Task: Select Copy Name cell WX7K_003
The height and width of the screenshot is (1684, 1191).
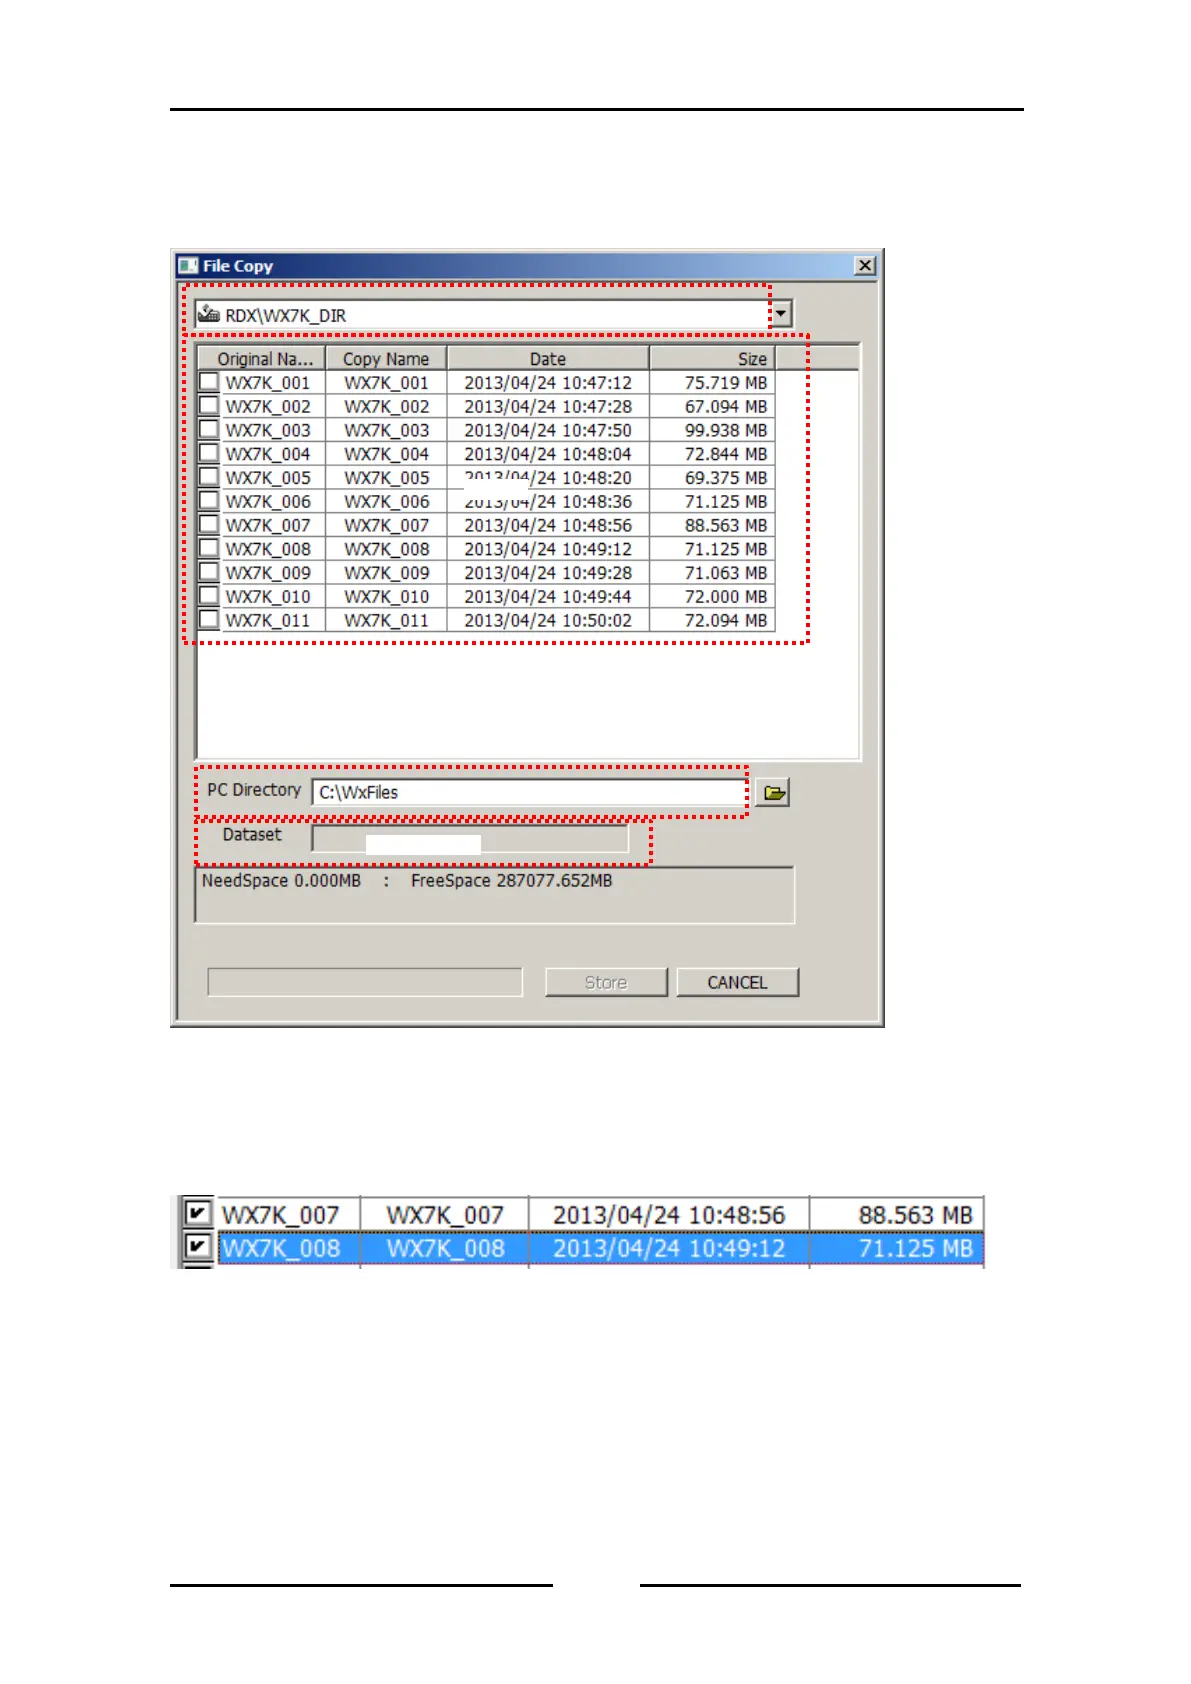Action: 386,430
